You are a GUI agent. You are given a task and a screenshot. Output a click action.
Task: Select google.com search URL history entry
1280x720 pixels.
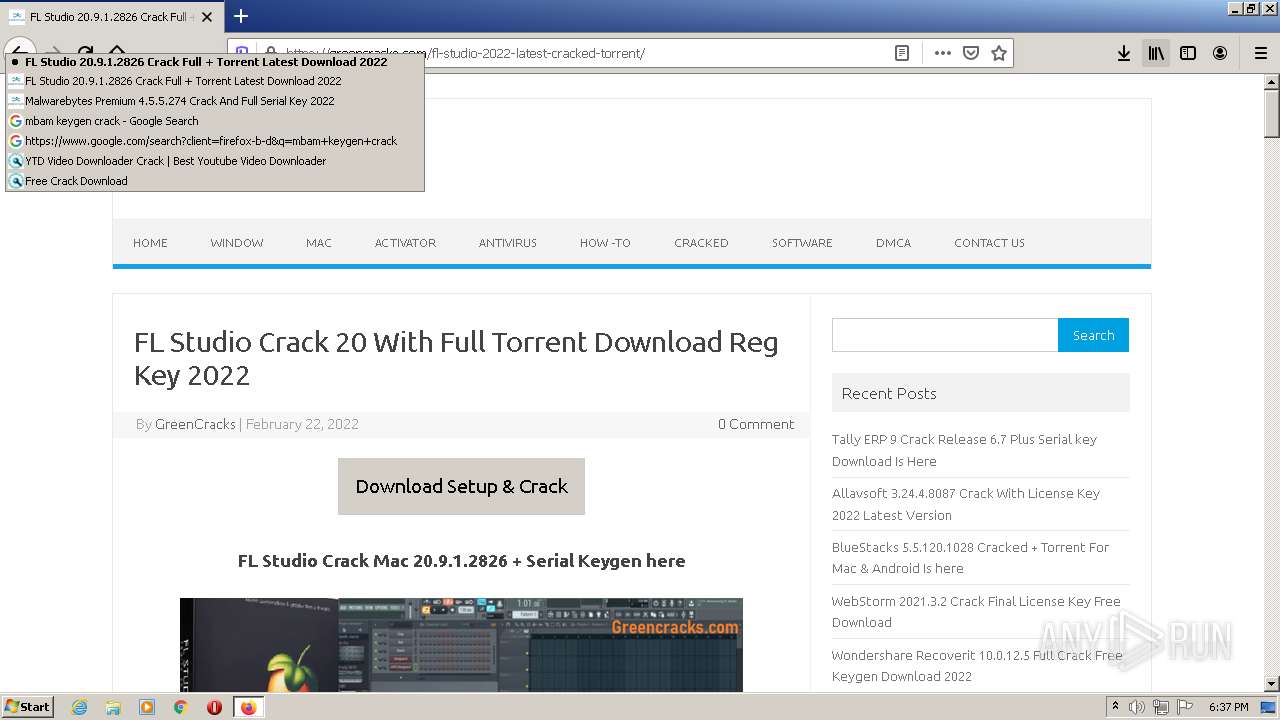coord(215,141)
